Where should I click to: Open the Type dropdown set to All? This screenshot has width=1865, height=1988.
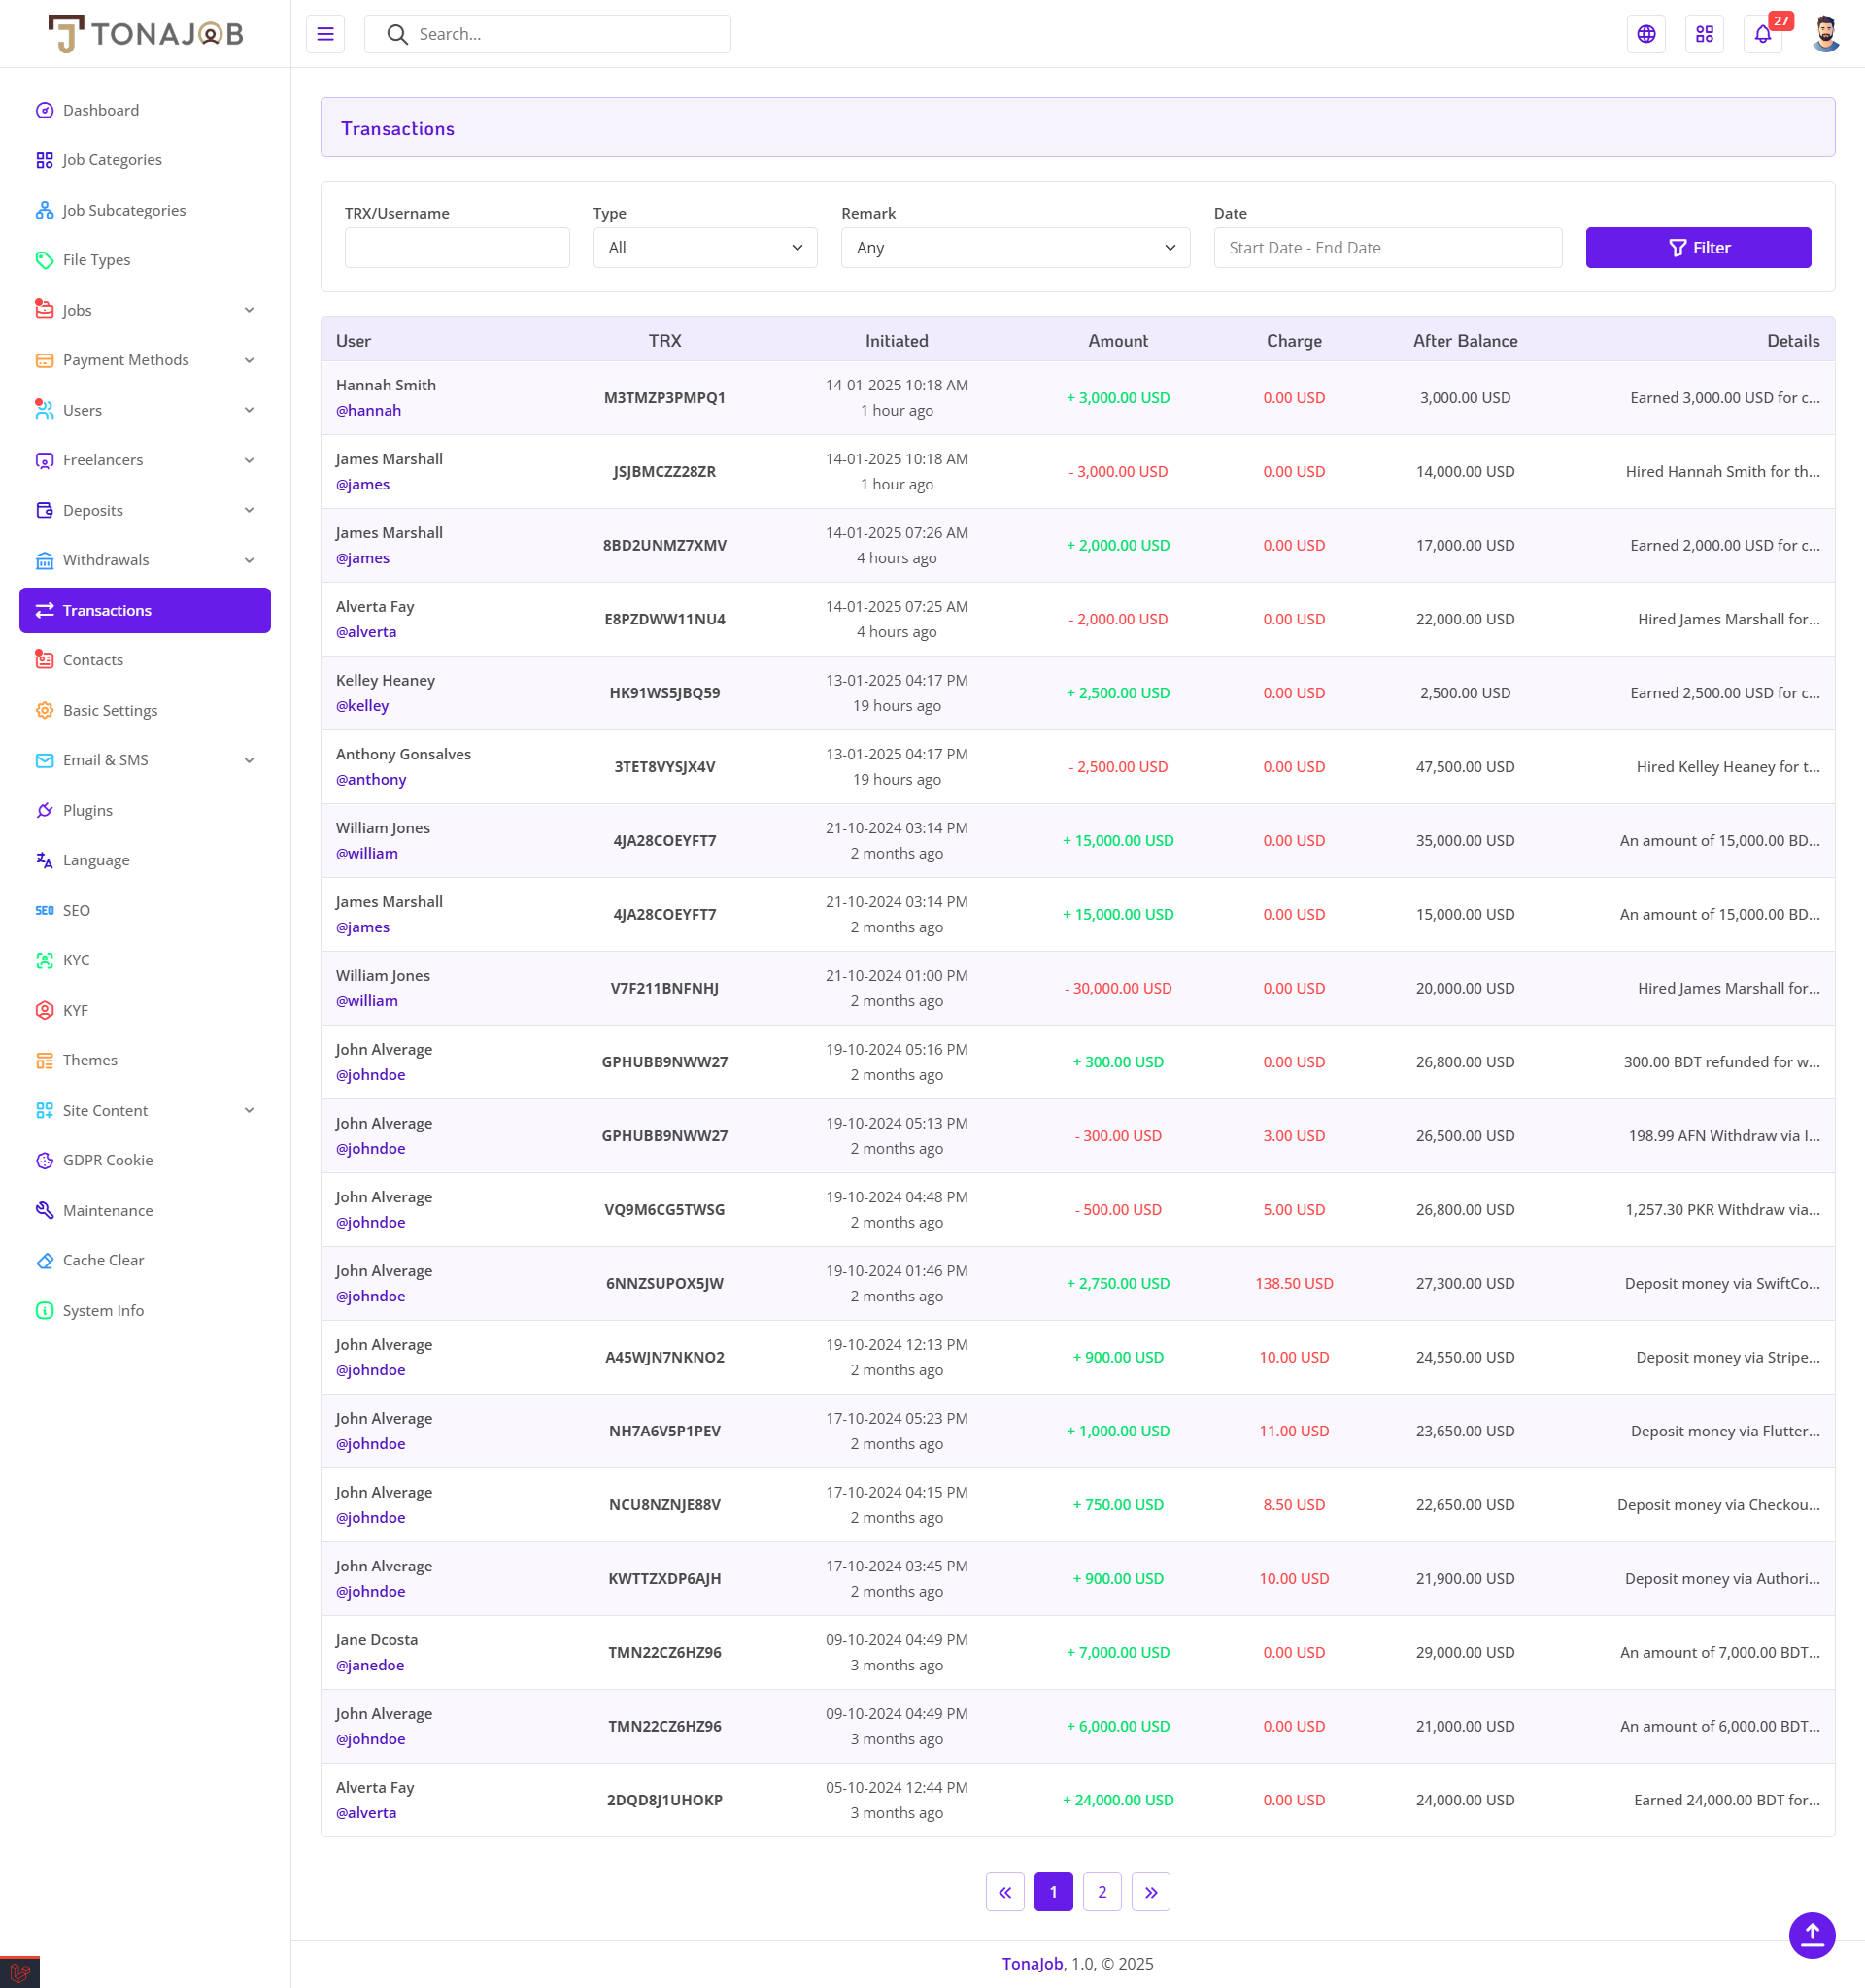pos(705,248)
